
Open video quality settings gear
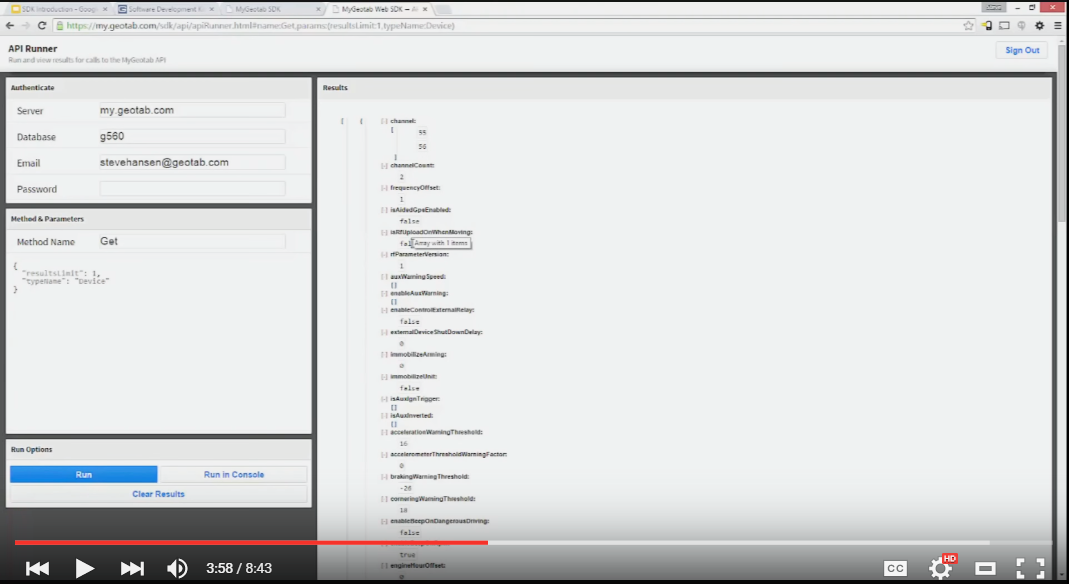tap(940, 568)
